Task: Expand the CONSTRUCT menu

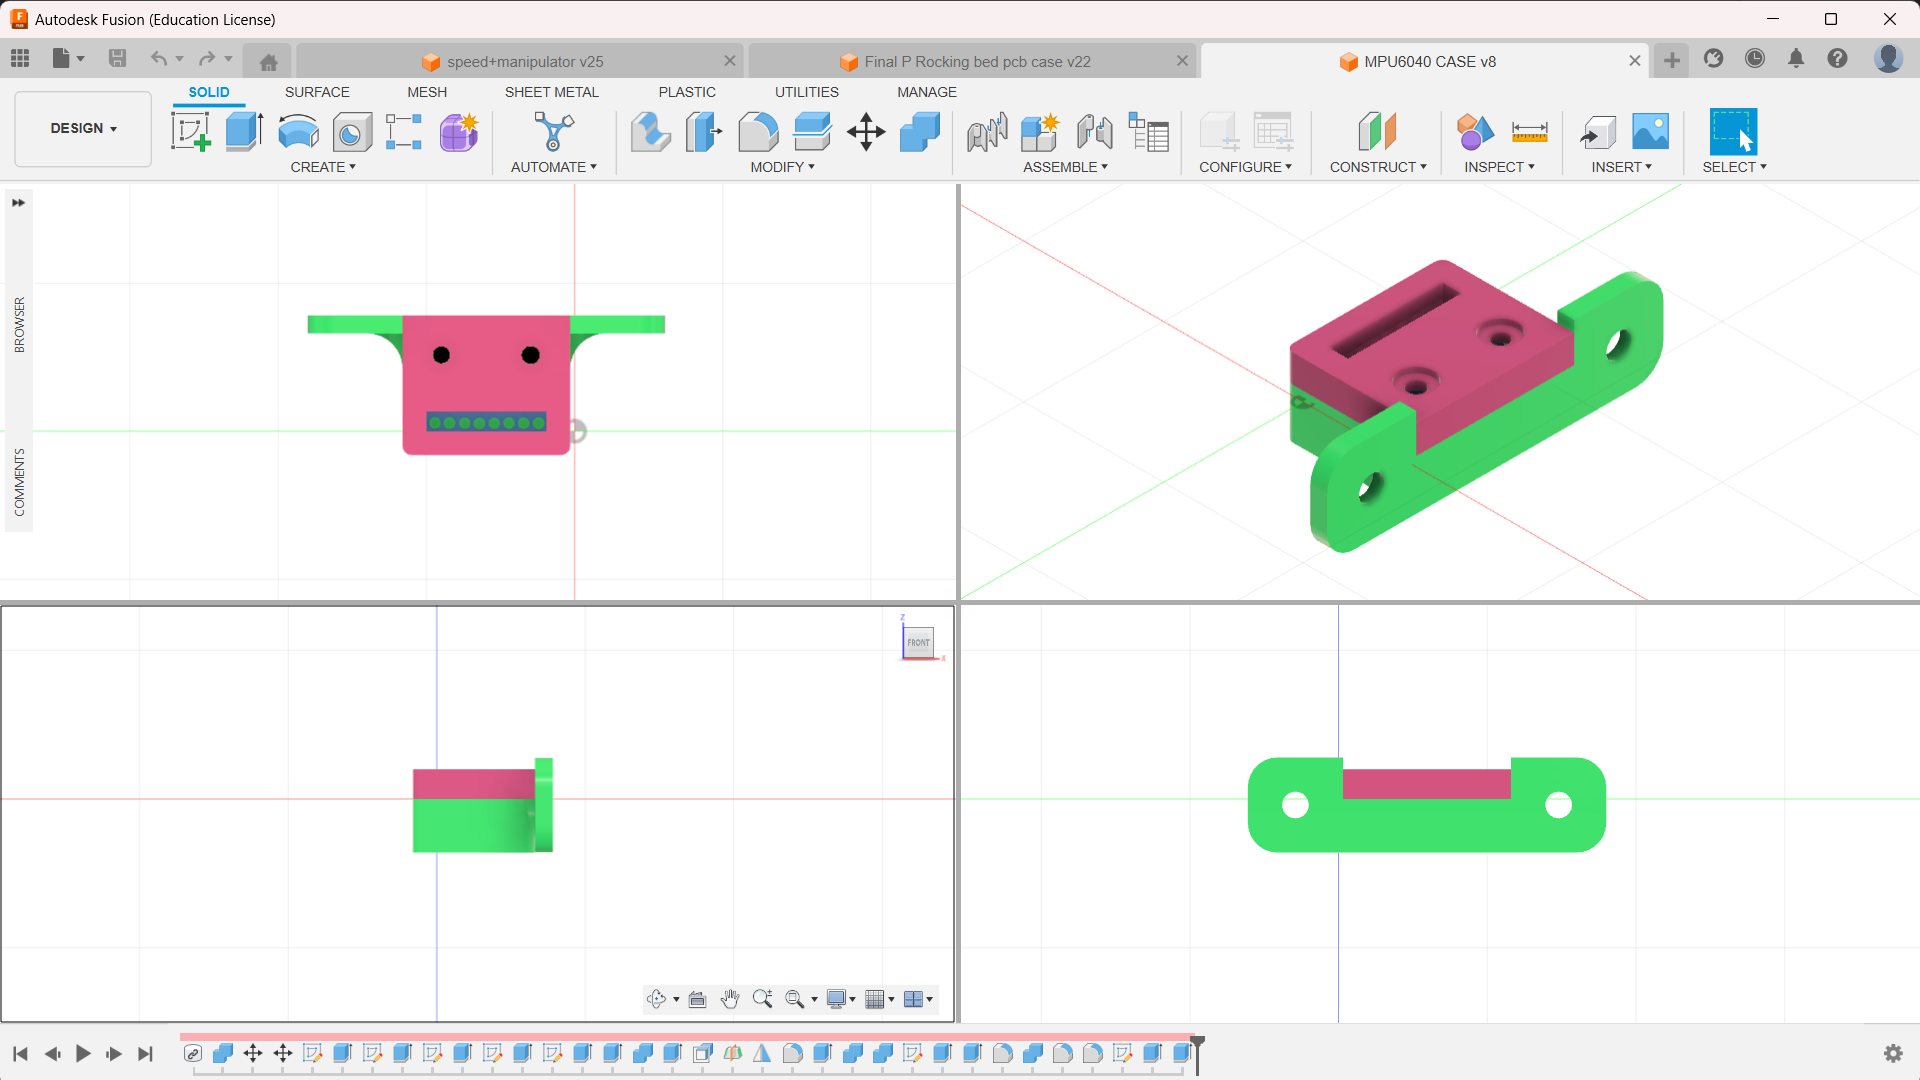Action: click(x=1377, y=167)
